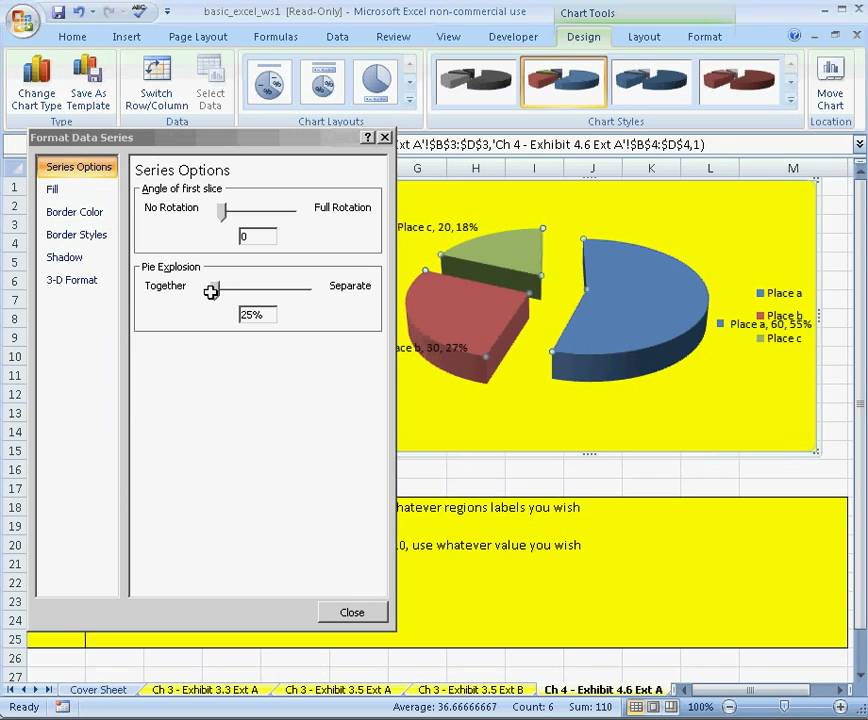Click the angle value input field
This screenshot has height=720, width=868.
[x=258, y=236]
